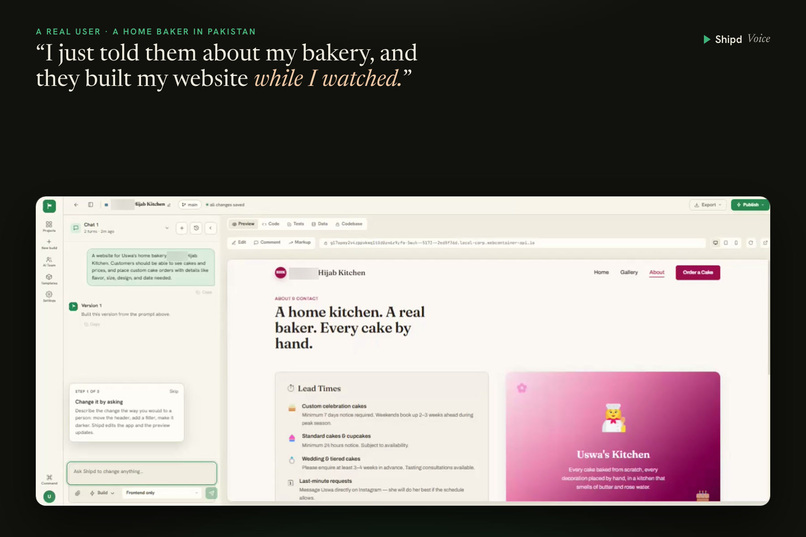
Task: Switch preview to mobile view icon
Action: 736,243
